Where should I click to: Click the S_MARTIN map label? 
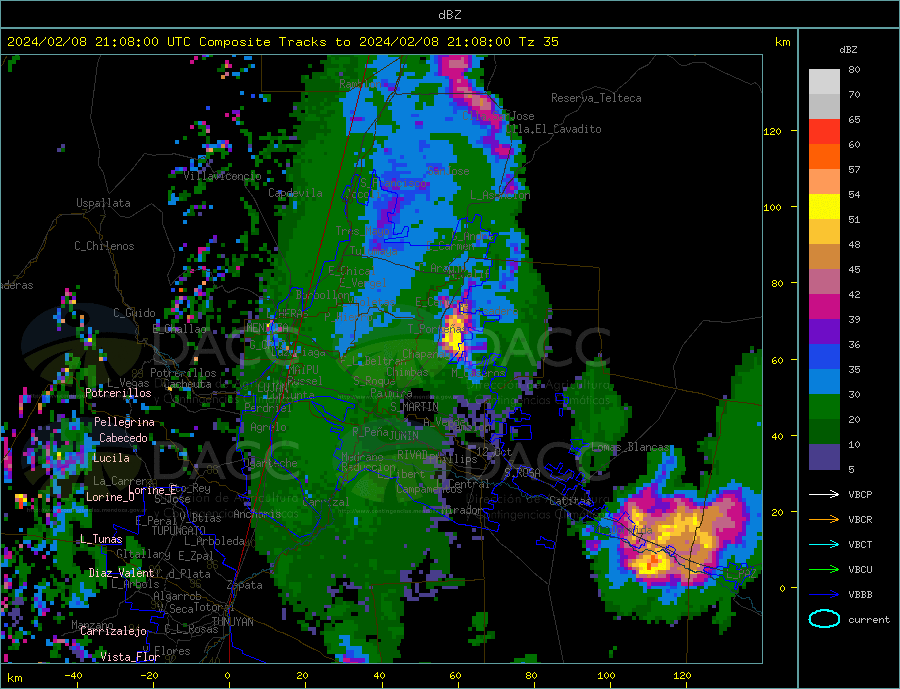click(414, 407)
